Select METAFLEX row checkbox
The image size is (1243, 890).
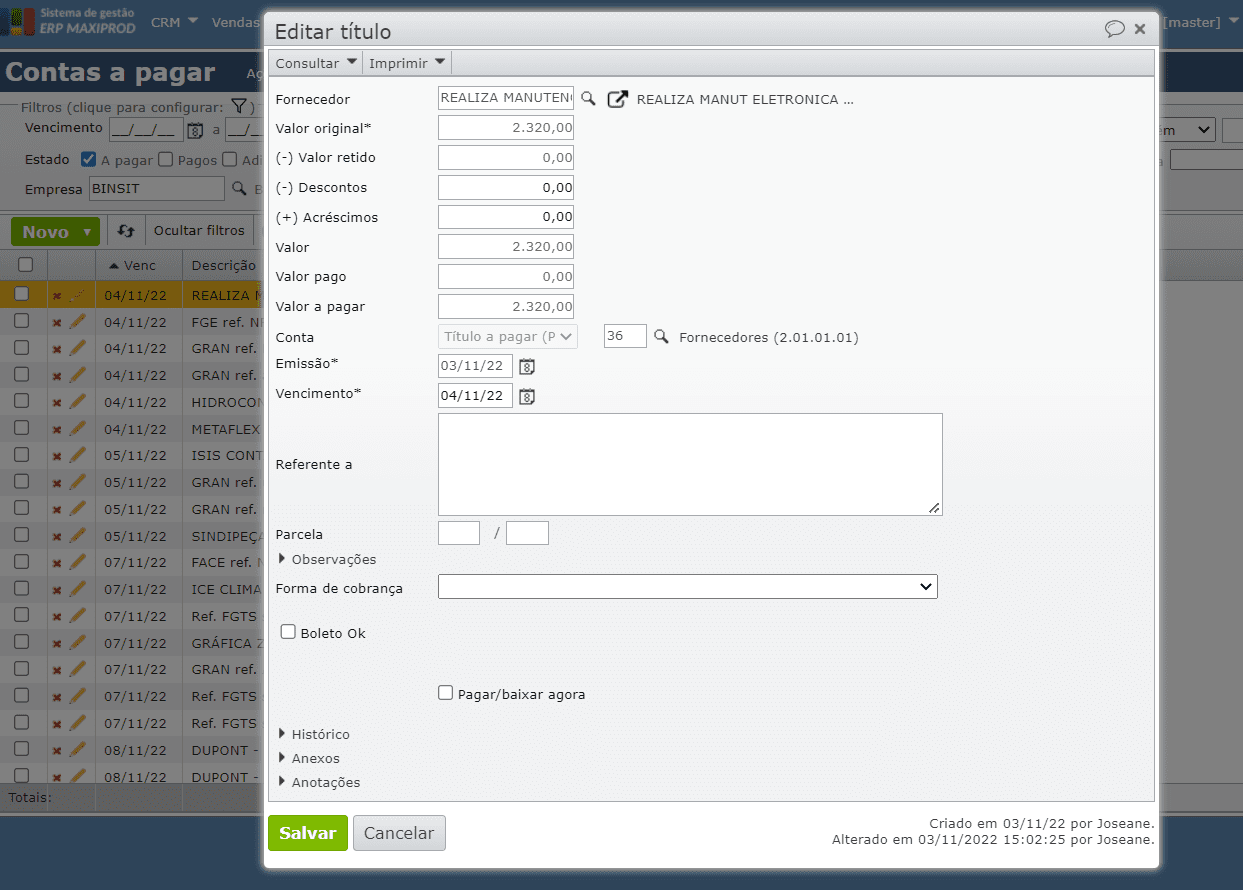click(x=21, y=428)
